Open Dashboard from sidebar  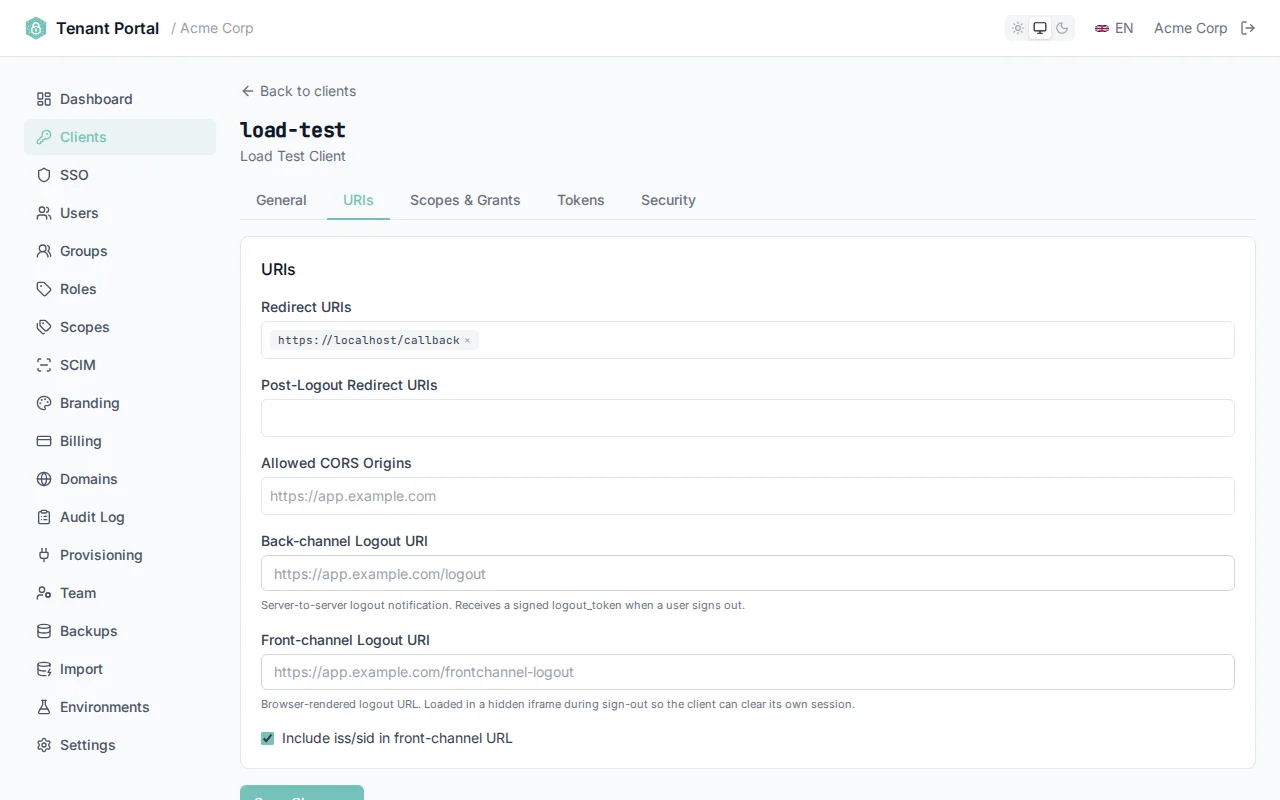(120, 99)
